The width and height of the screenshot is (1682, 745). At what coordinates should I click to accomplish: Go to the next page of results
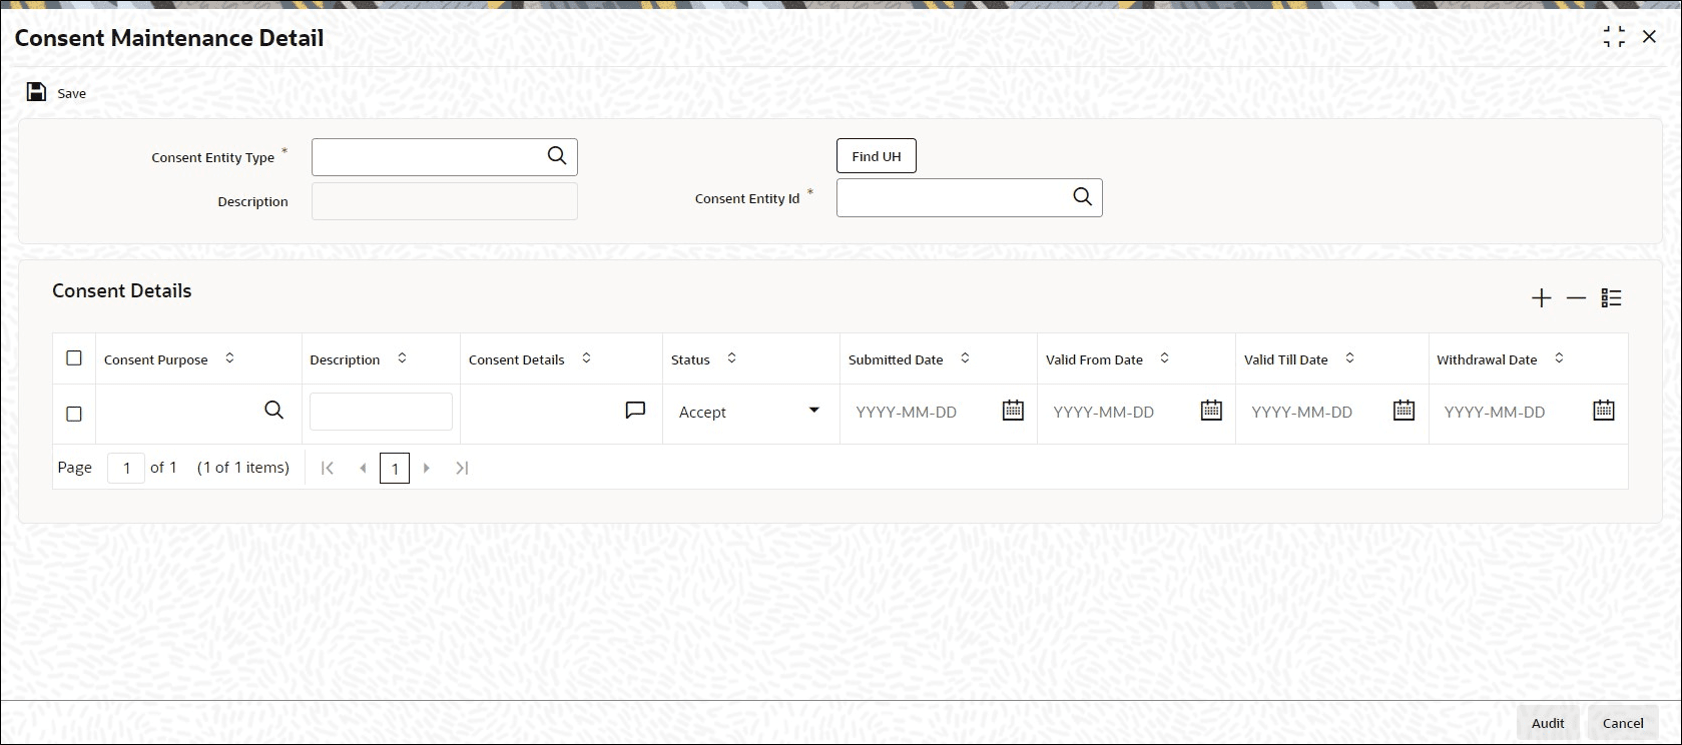tap(427, 468)
